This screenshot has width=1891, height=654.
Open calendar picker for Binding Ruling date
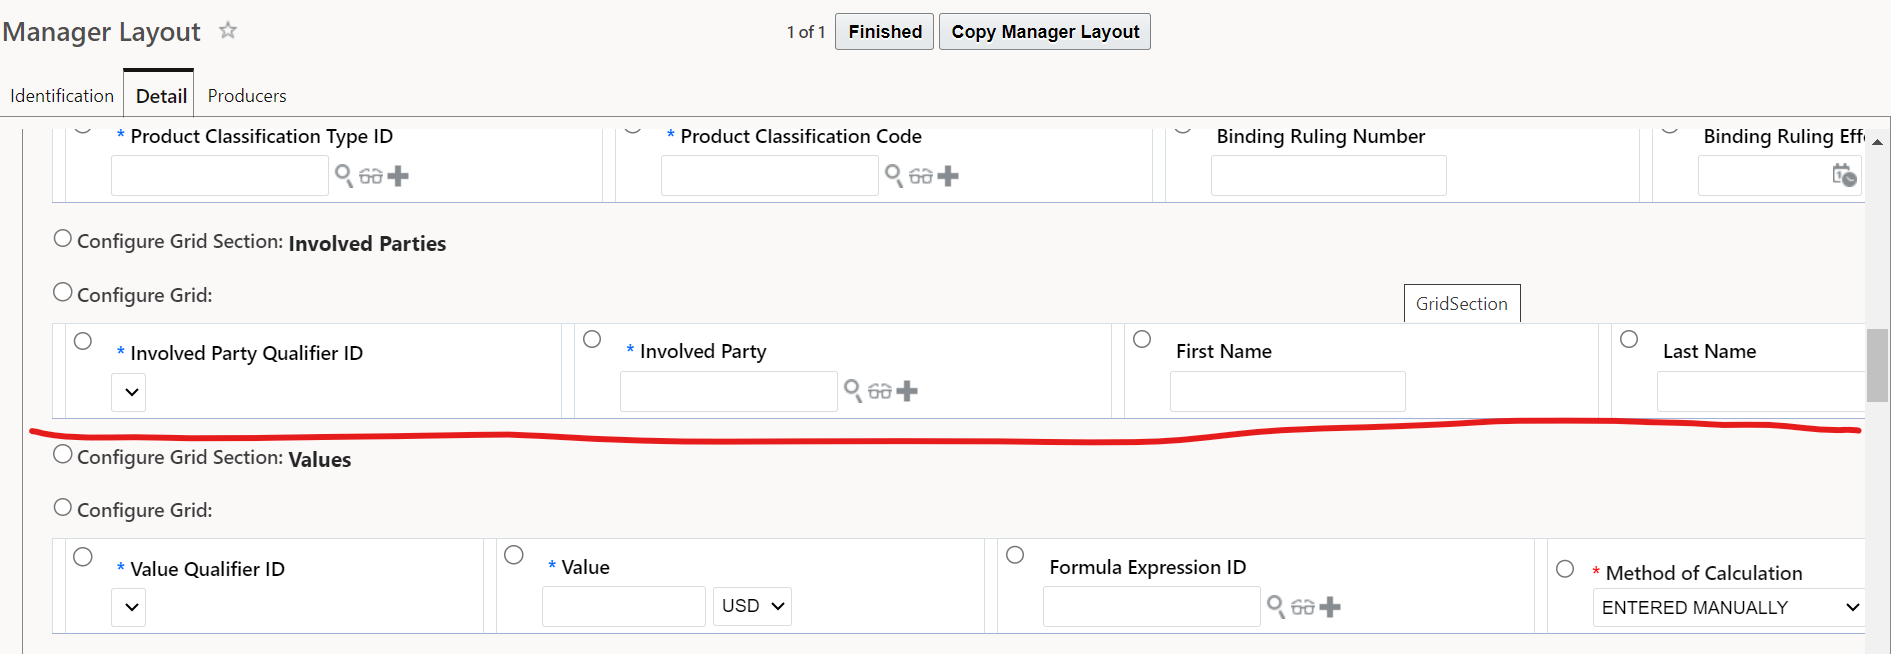[x=1844, y=176]
